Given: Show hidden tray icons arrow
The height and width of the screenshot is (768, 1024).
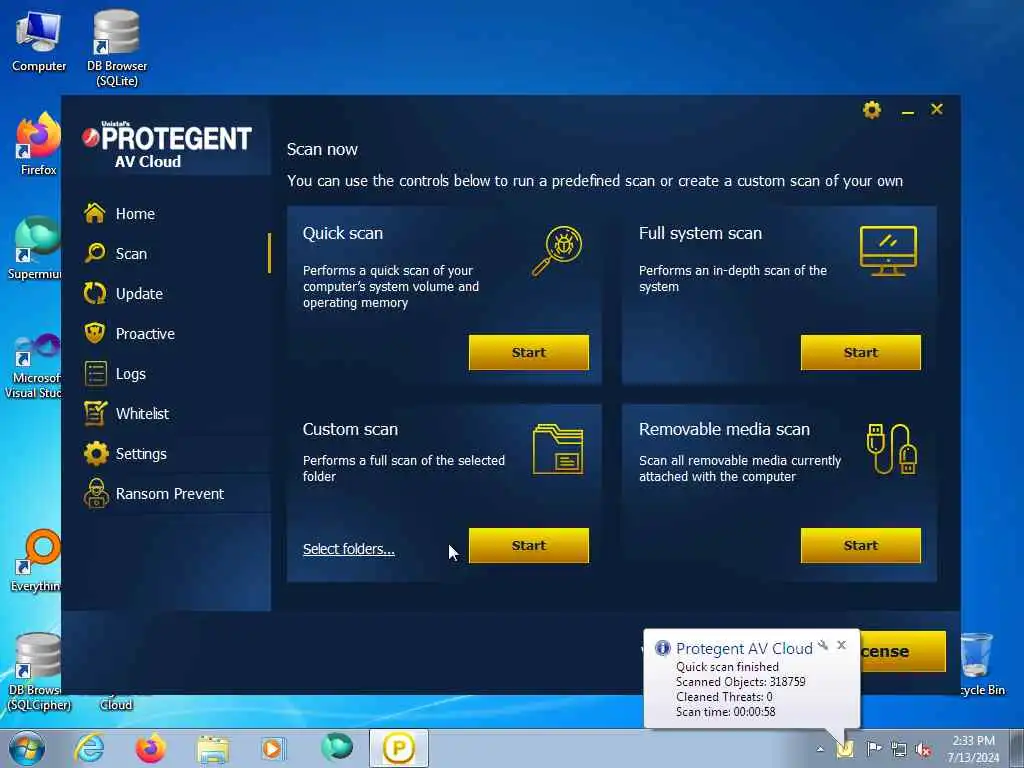Looking at the screenshot, I should [x=820, y=750].
